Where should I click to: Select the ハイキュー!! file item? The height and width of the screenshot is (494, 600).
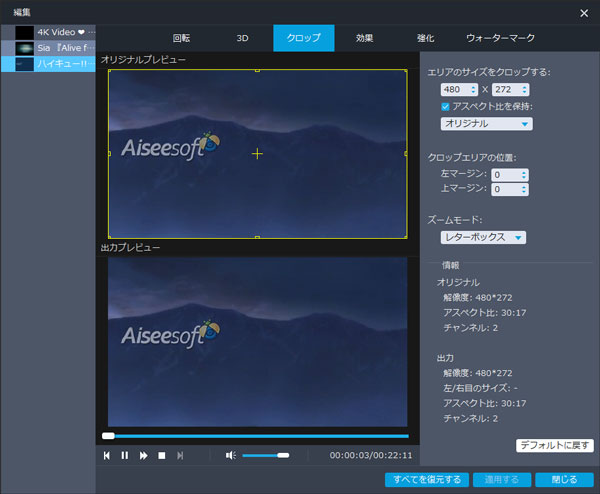point(49,64)
